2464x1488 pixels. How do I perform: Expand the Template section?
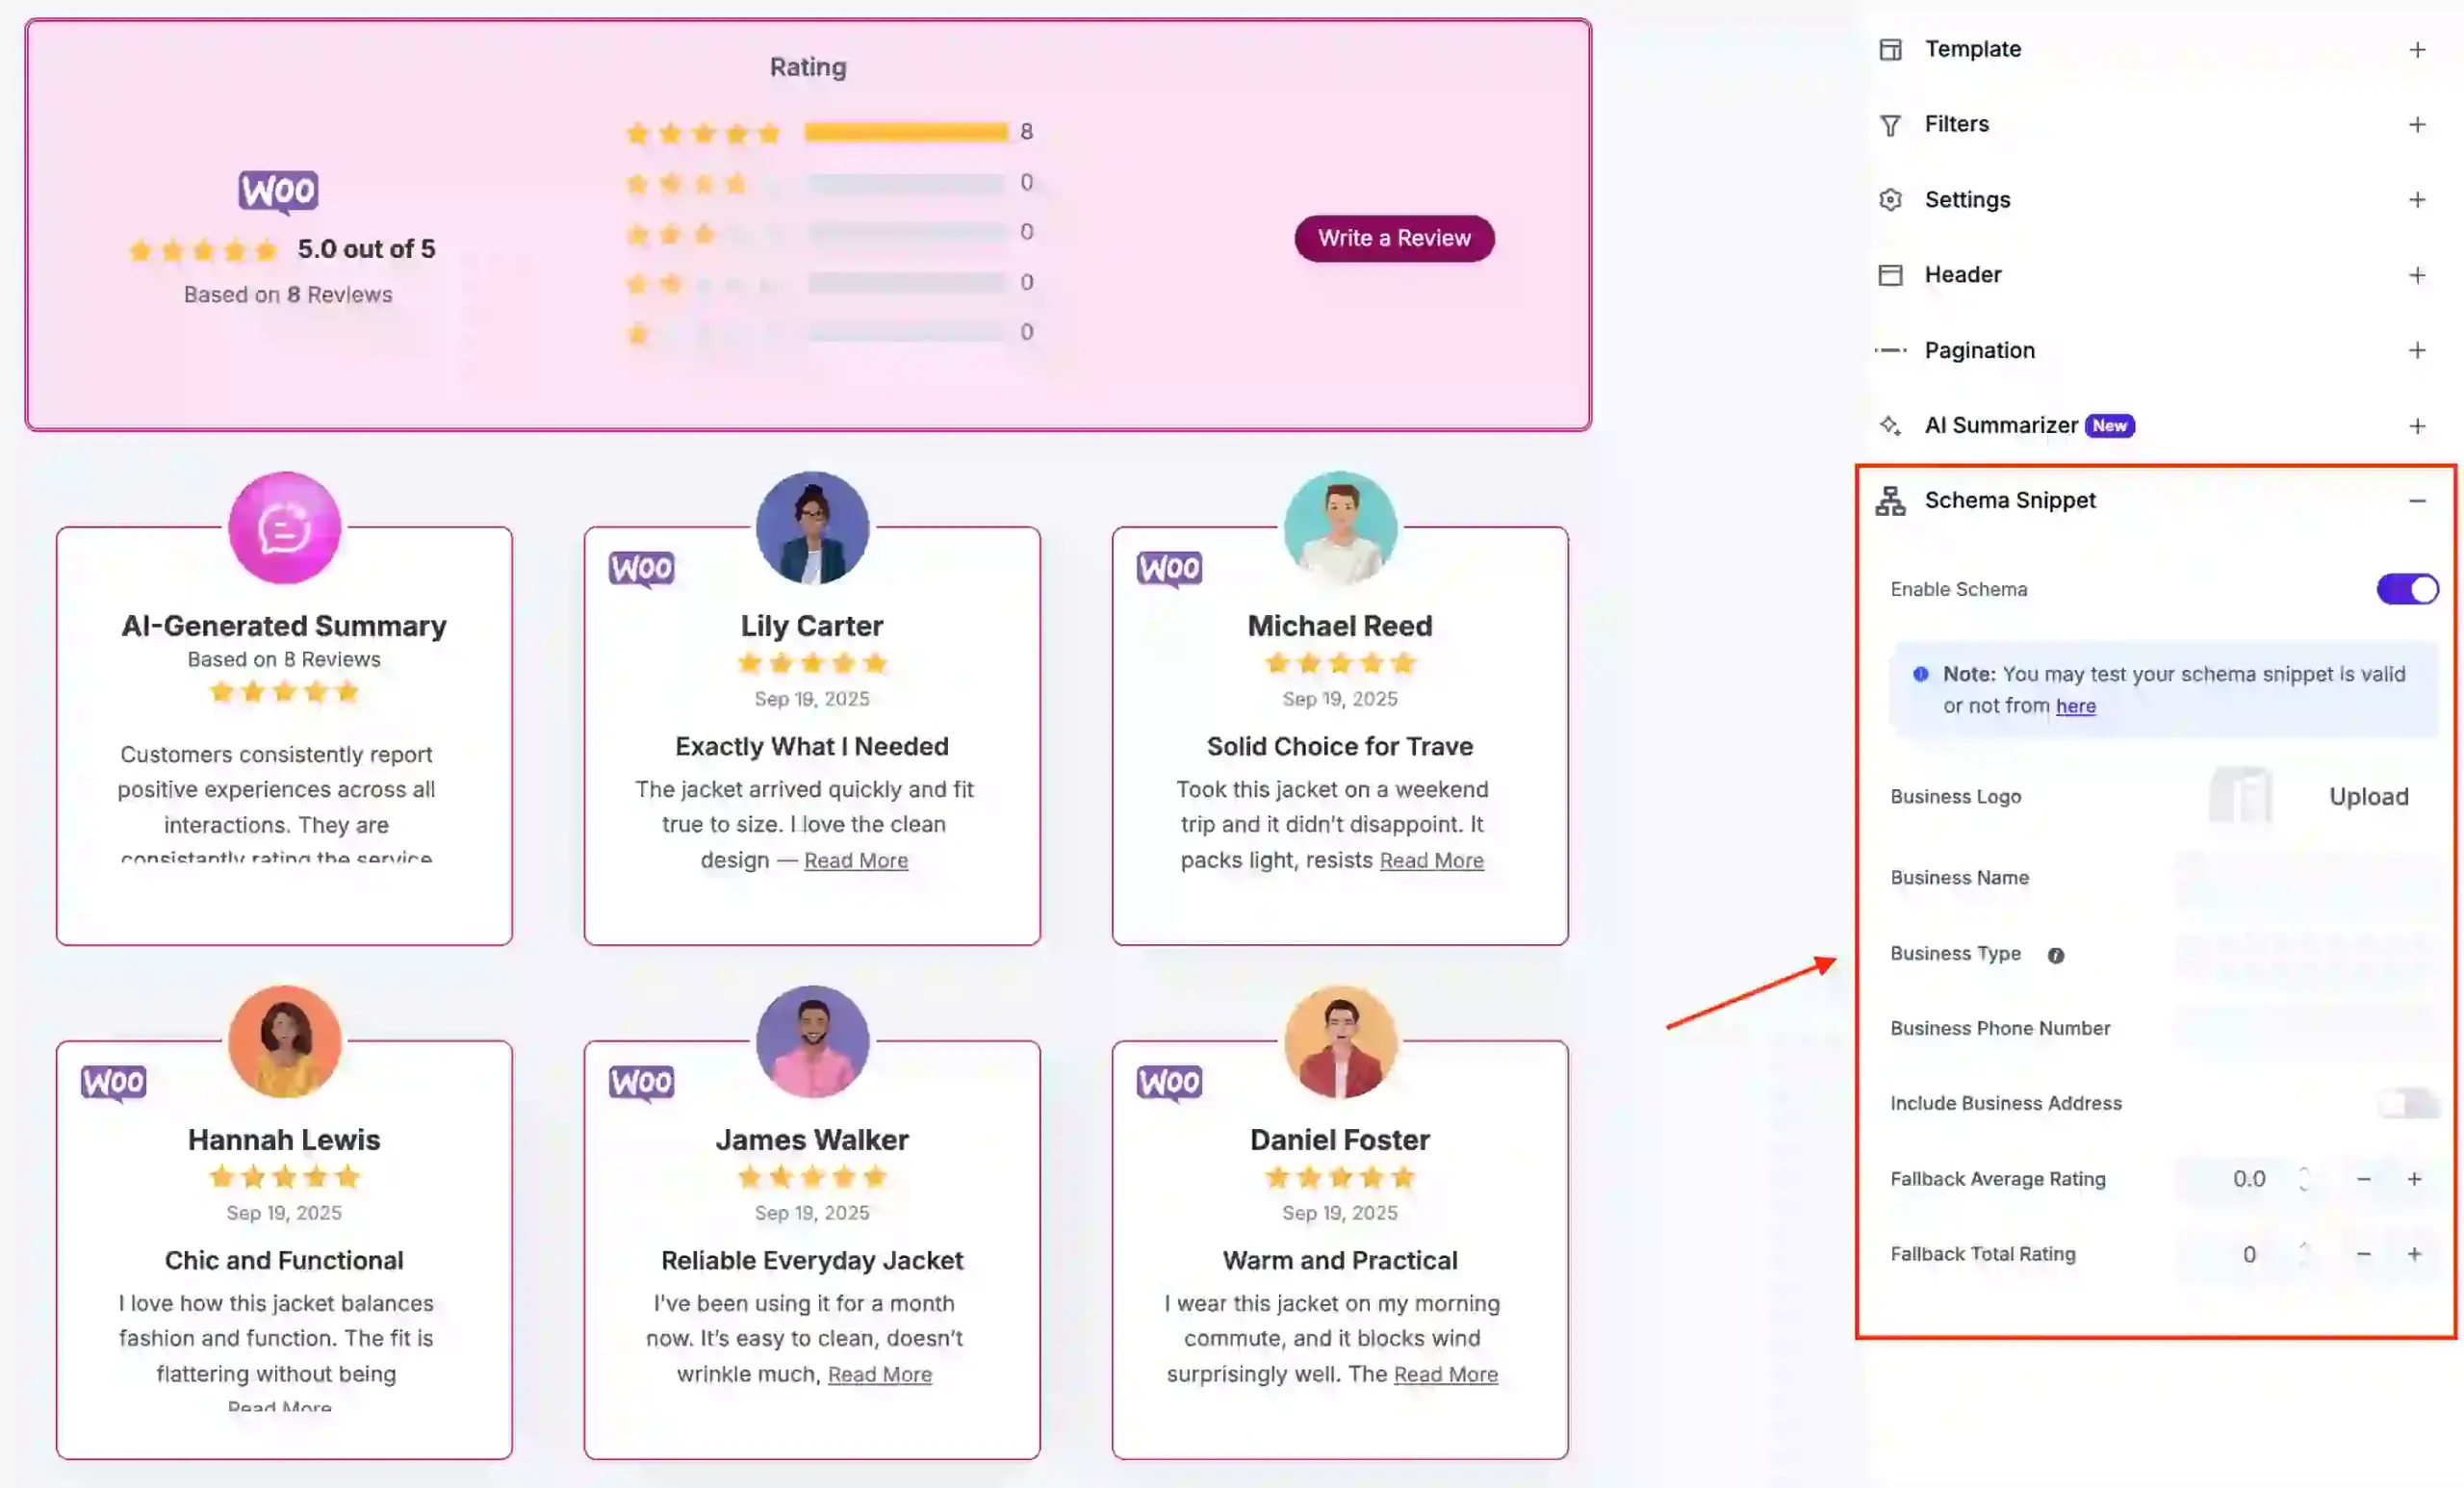click(2419, 48)
